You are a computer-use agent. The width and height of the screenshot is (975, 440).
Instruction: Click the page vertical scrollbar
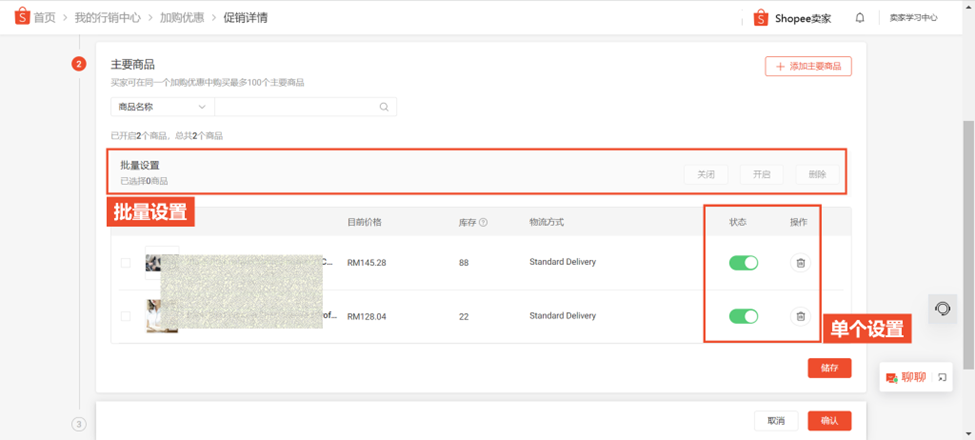click(x=969, y=245)
